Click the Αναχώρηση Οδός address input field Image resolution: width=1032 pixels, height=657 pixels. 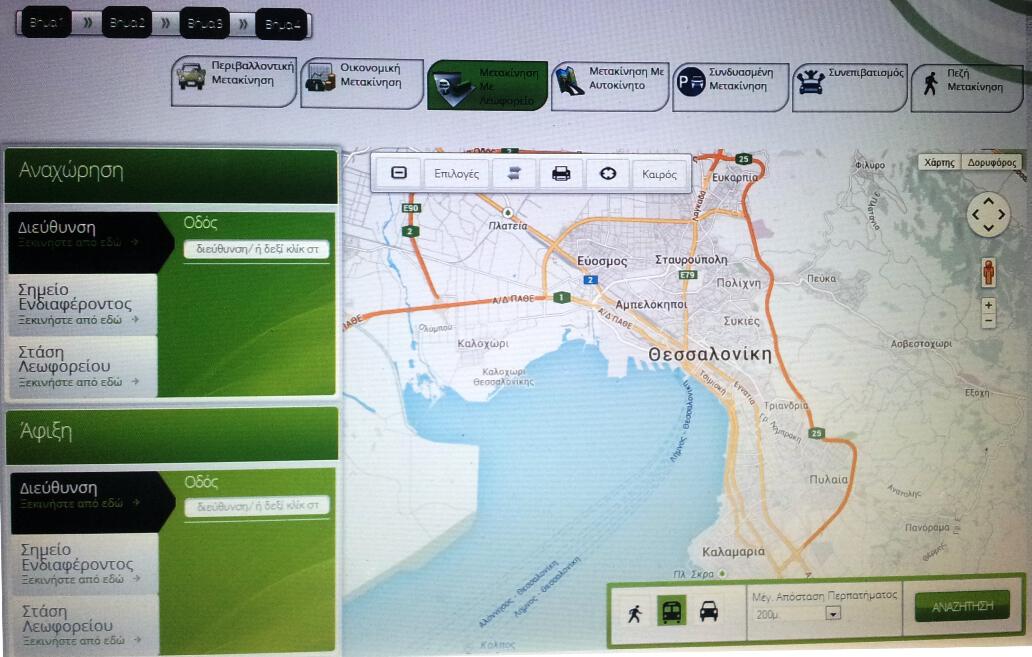click(256, 249)
